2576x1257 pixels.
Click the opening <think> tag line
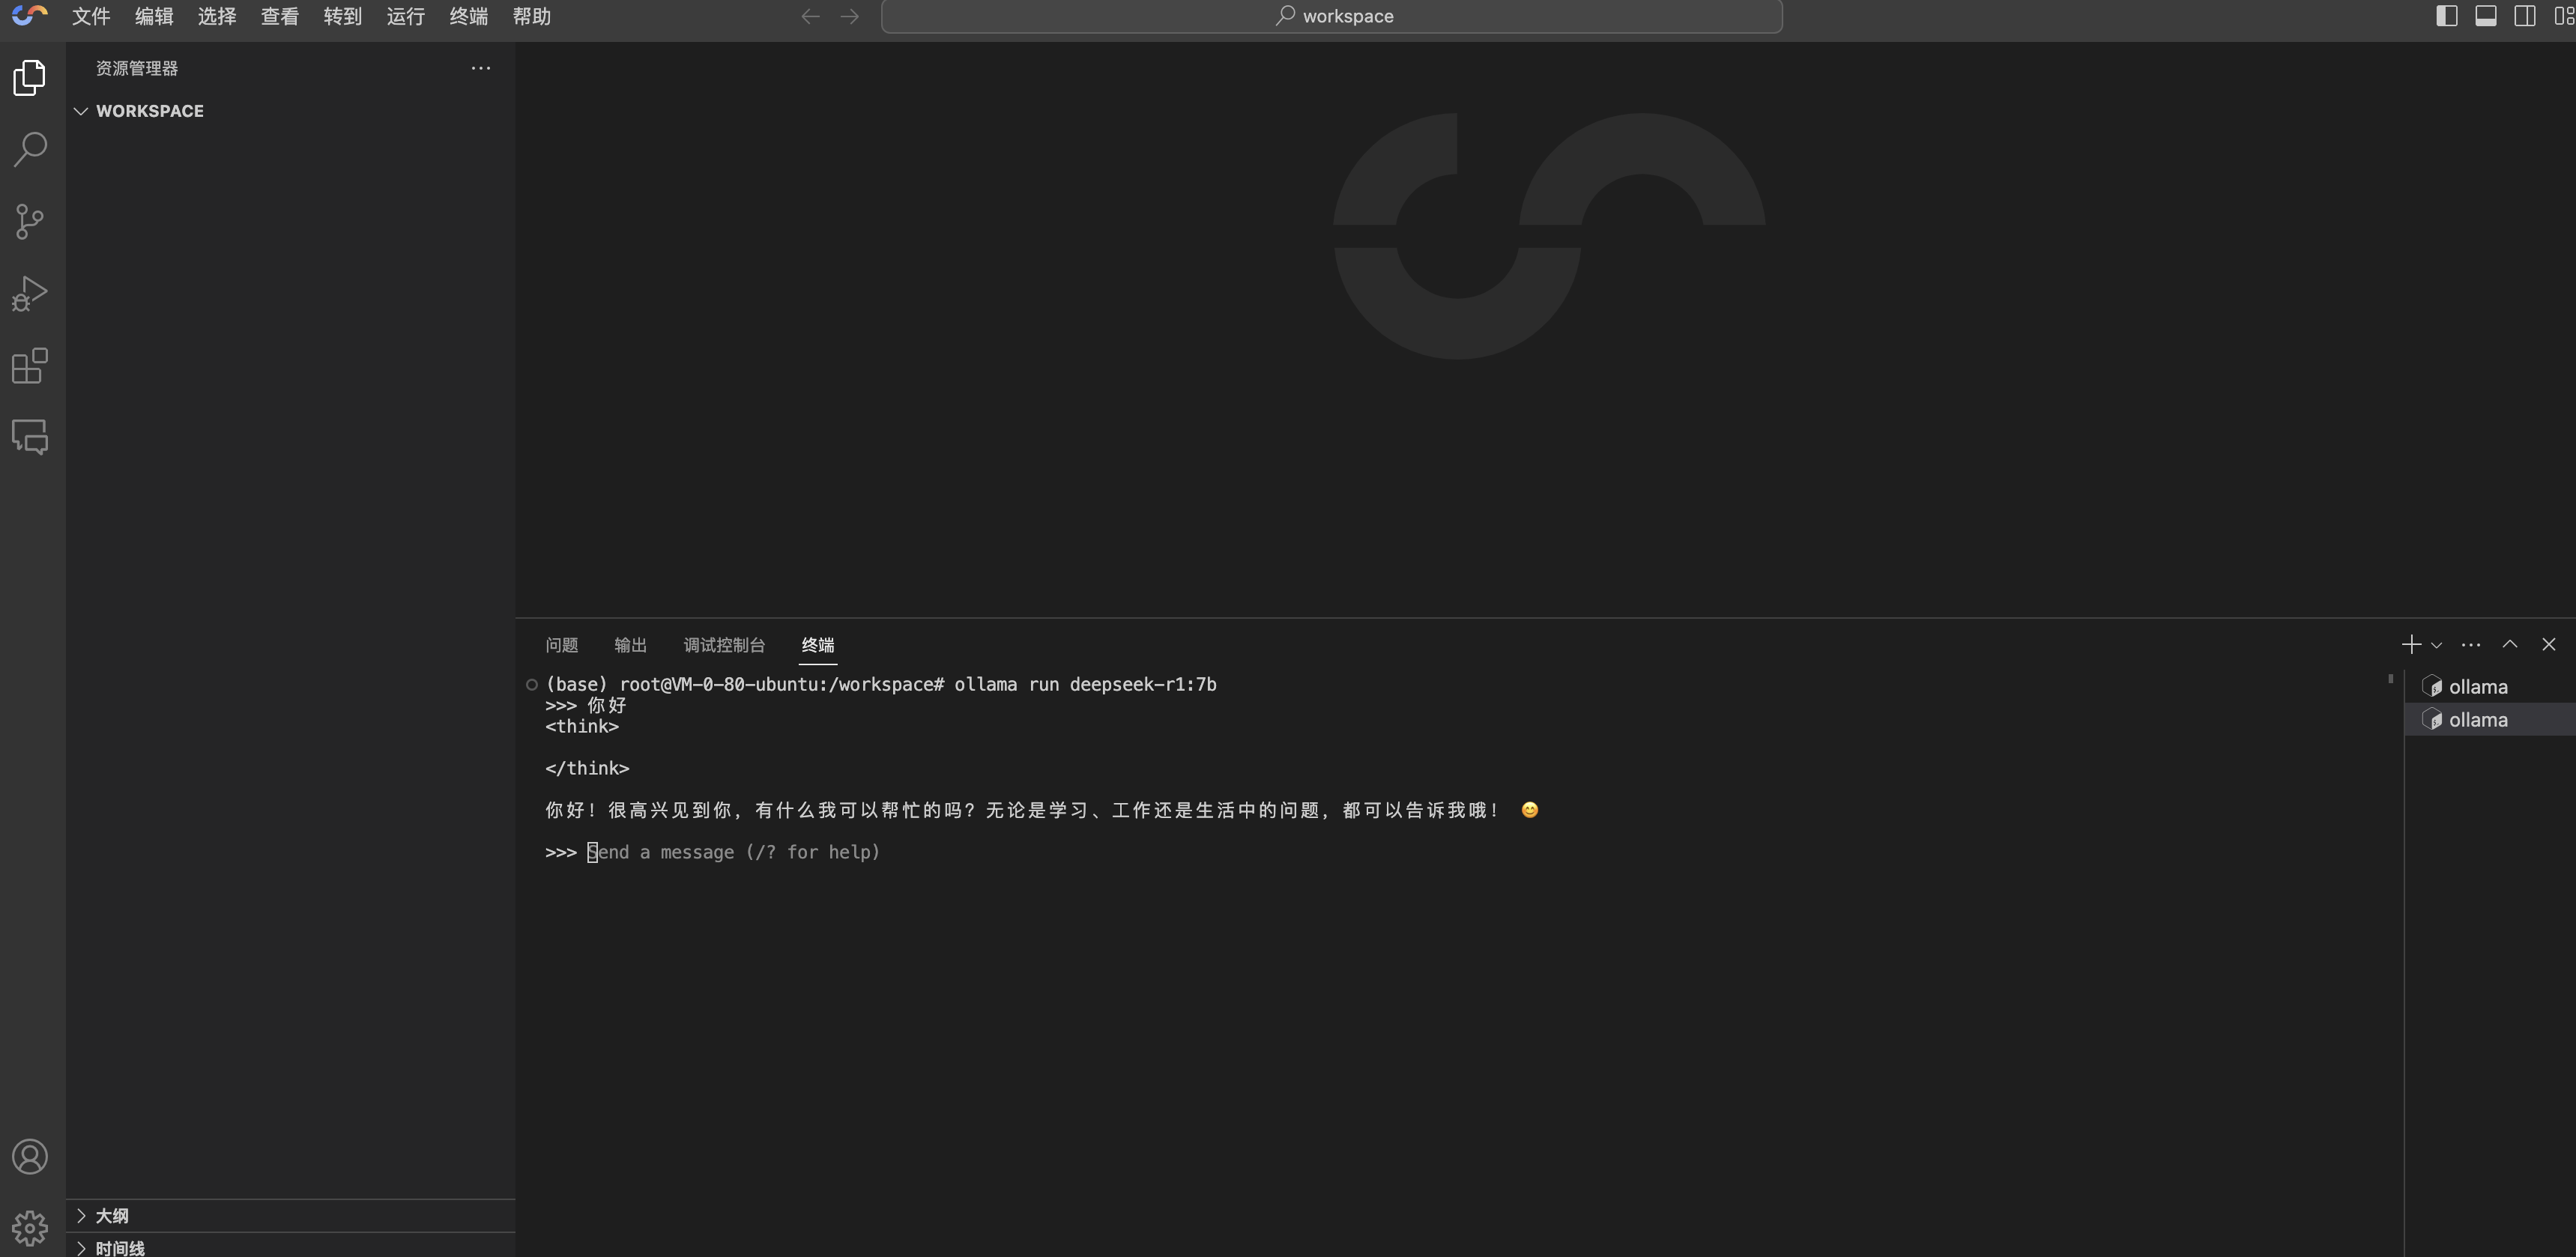pos(582,726)
